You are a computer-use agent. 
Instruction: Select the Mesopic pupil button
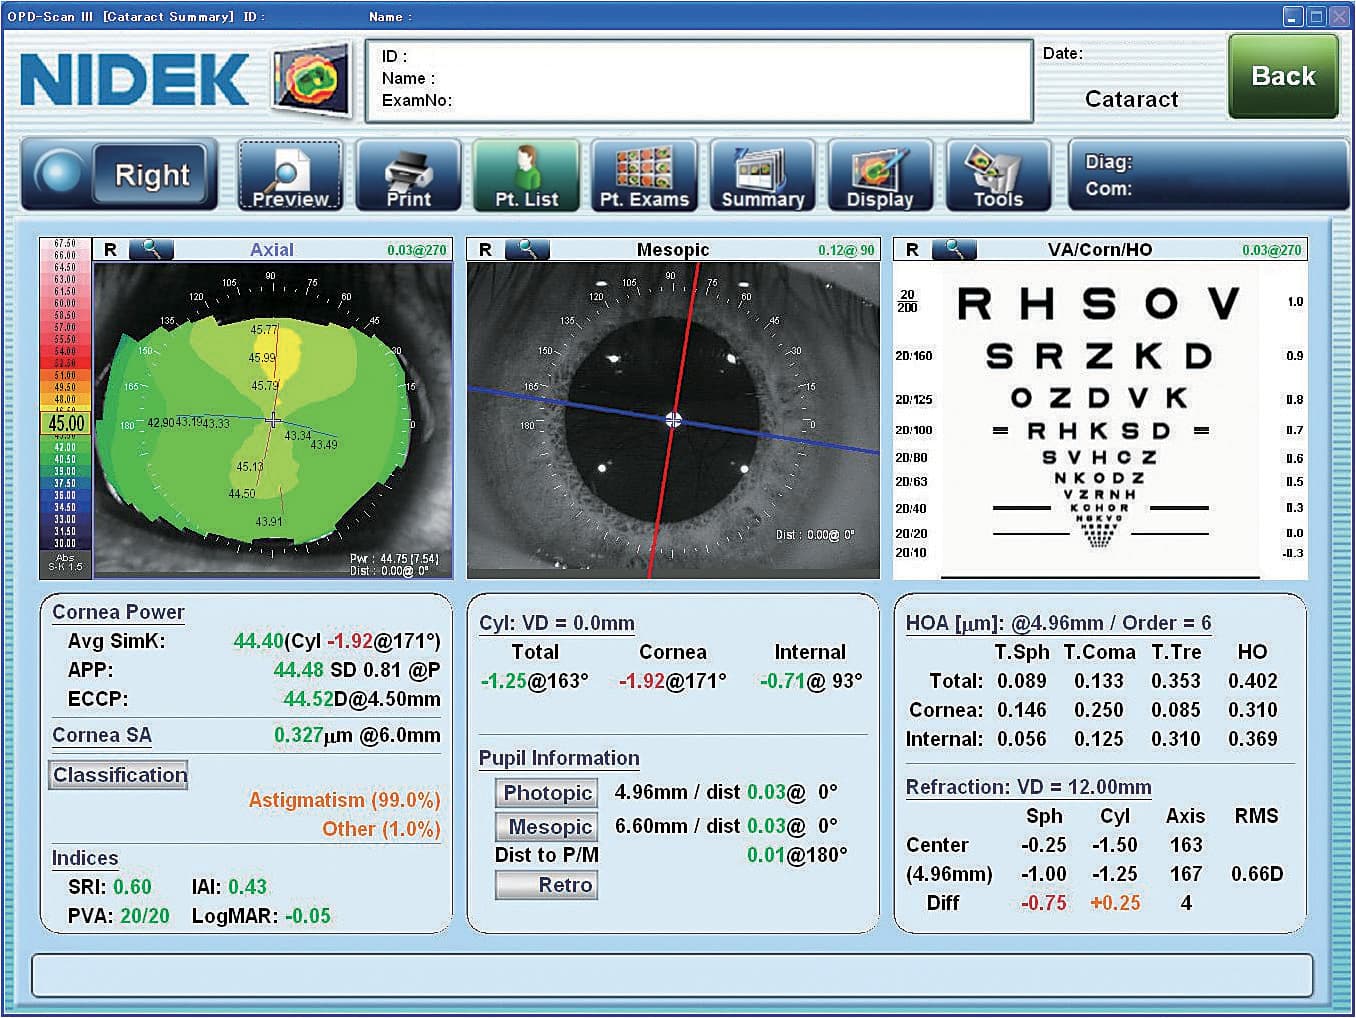coord(547,827)
